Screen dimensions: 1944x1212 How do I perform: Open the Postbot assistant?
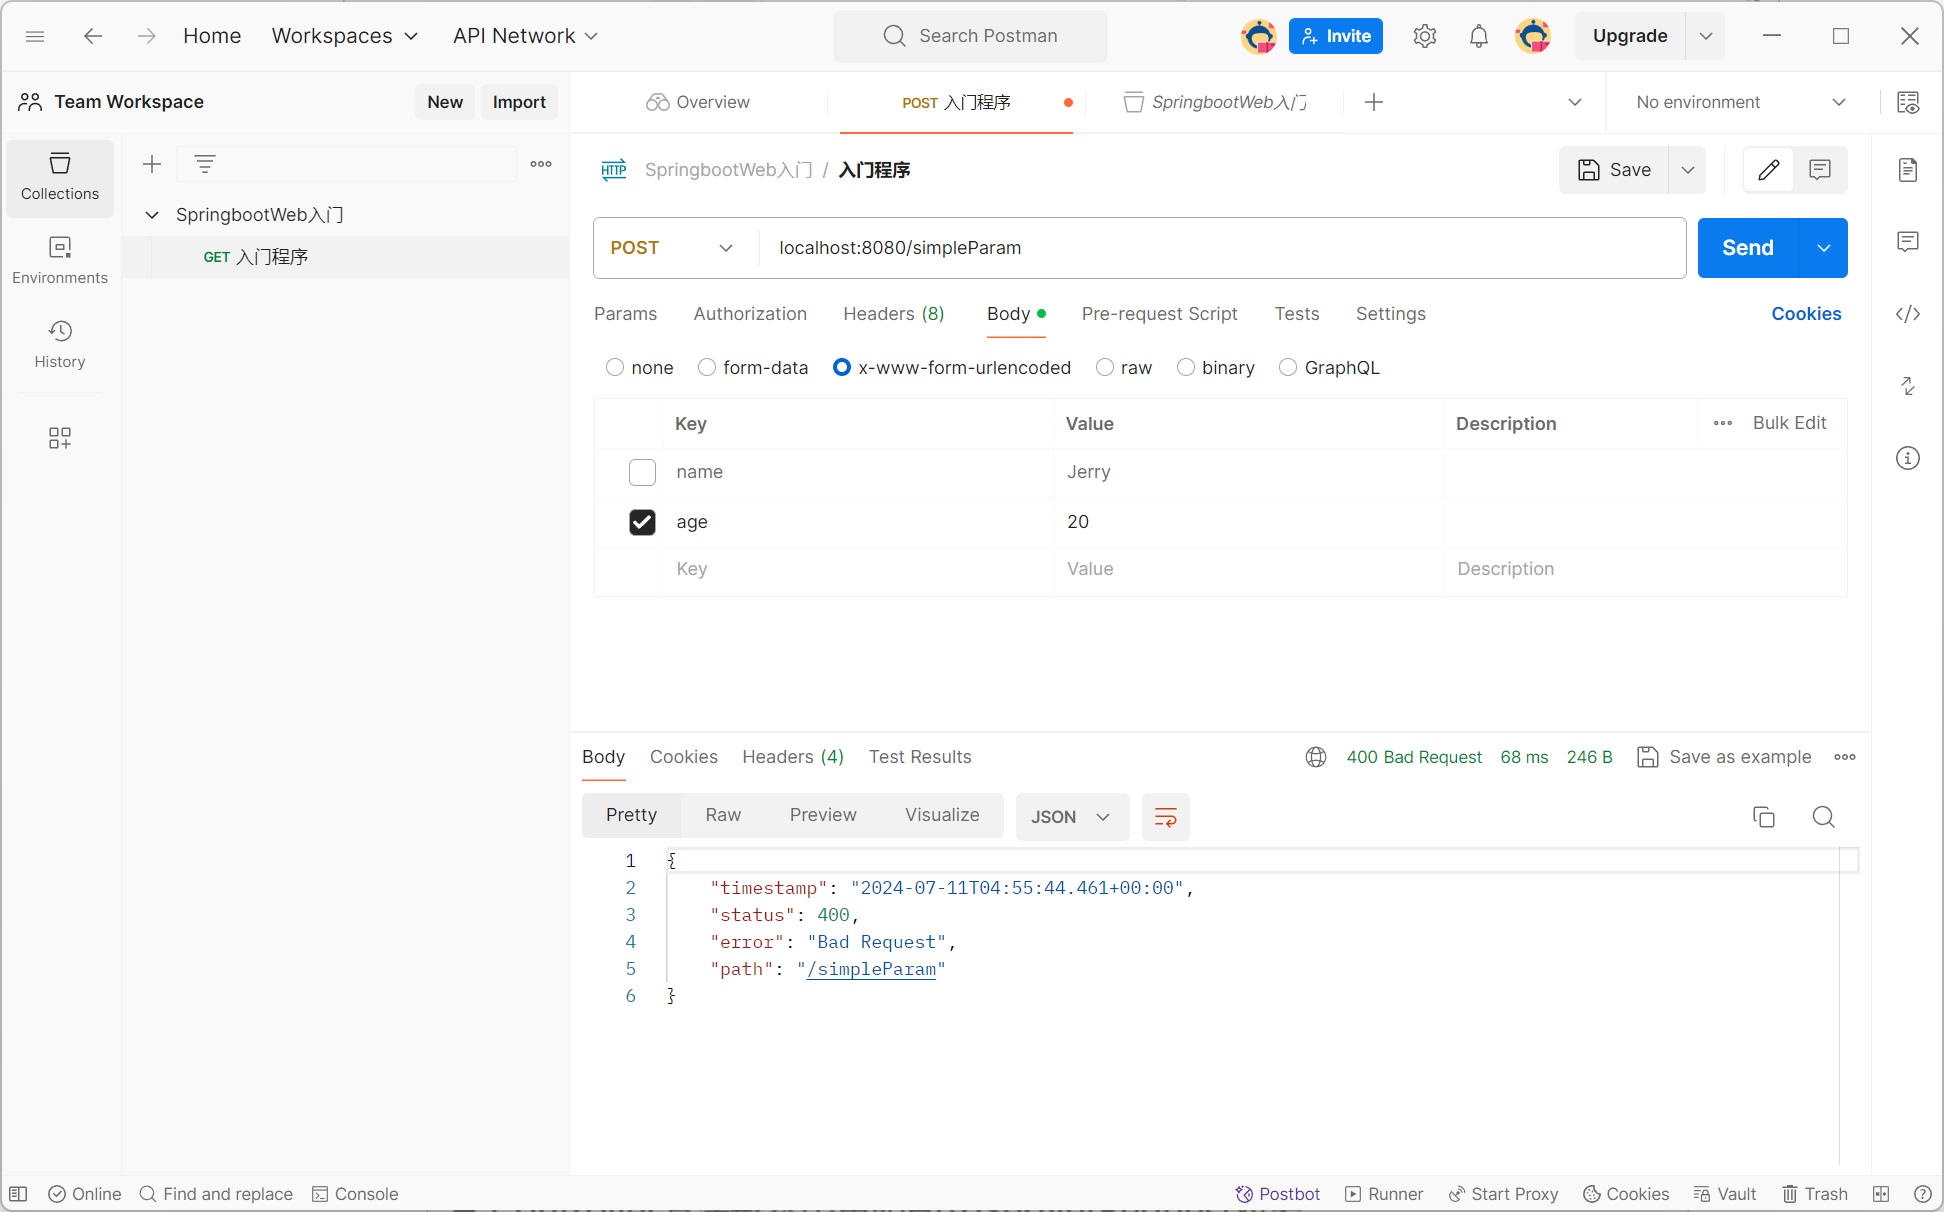[x=1278, y=1194]
